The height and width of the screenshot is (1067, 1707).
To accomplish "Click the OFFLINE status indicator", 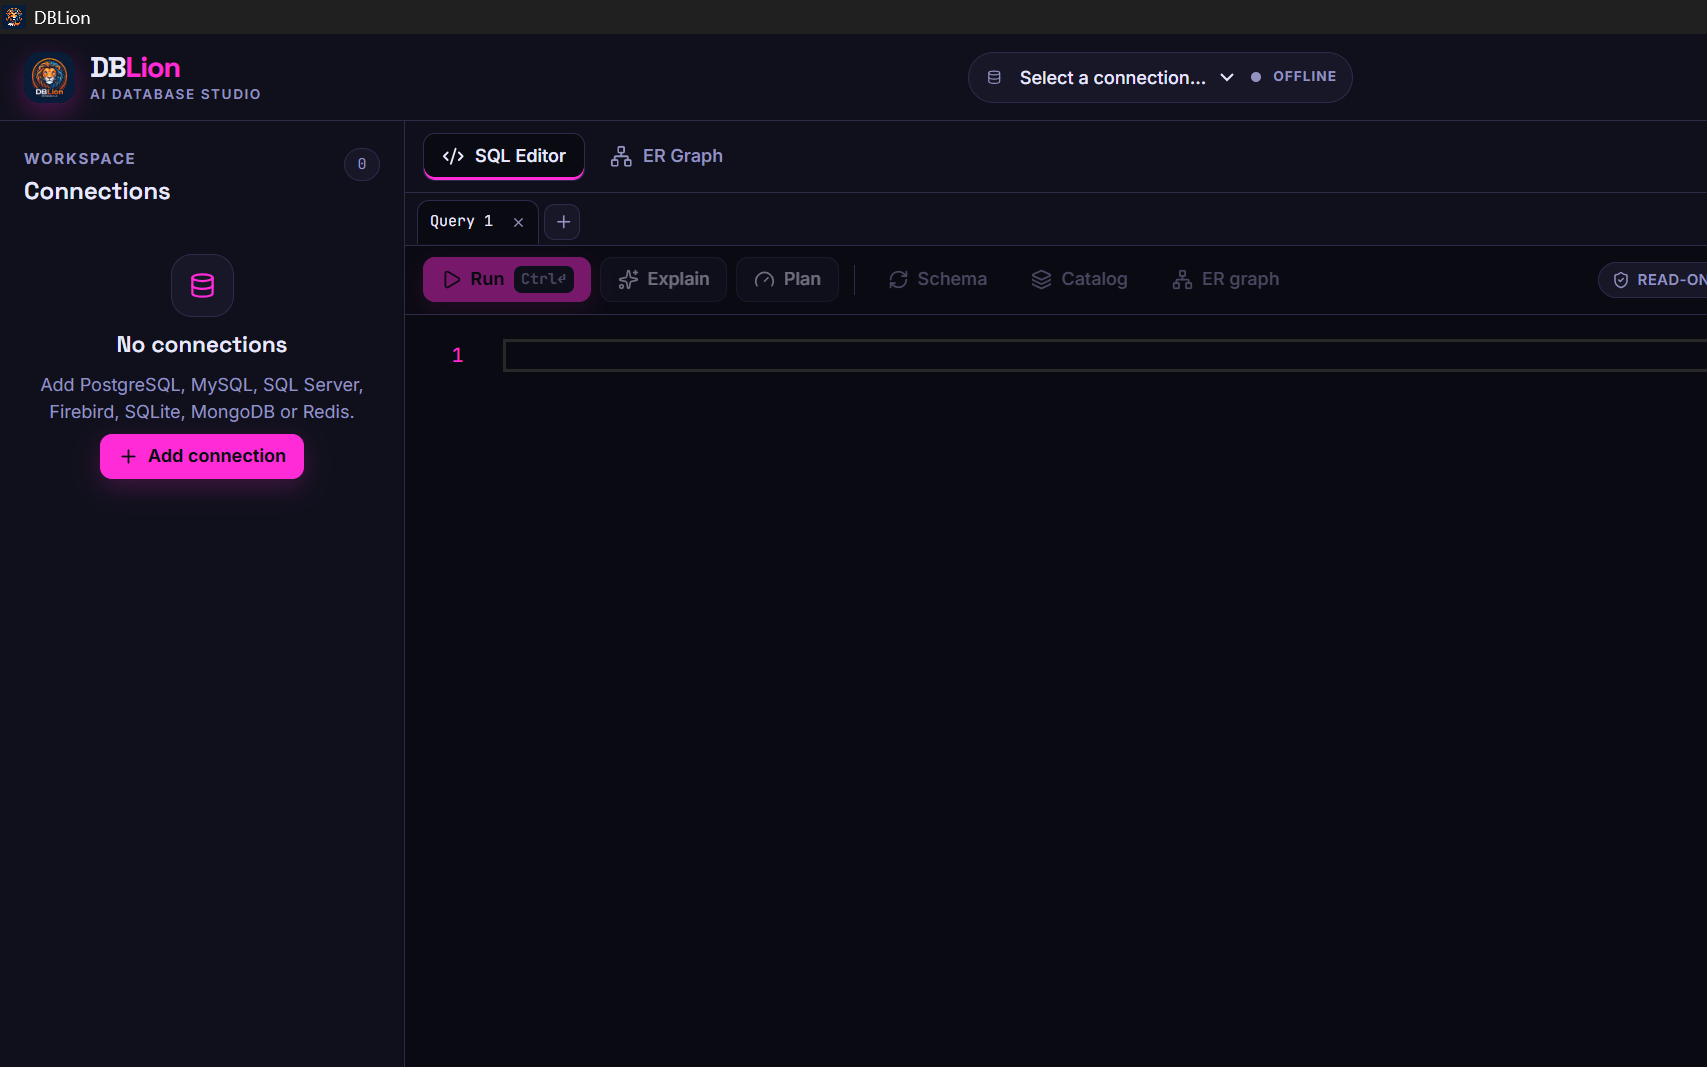I will [1294, 77].
